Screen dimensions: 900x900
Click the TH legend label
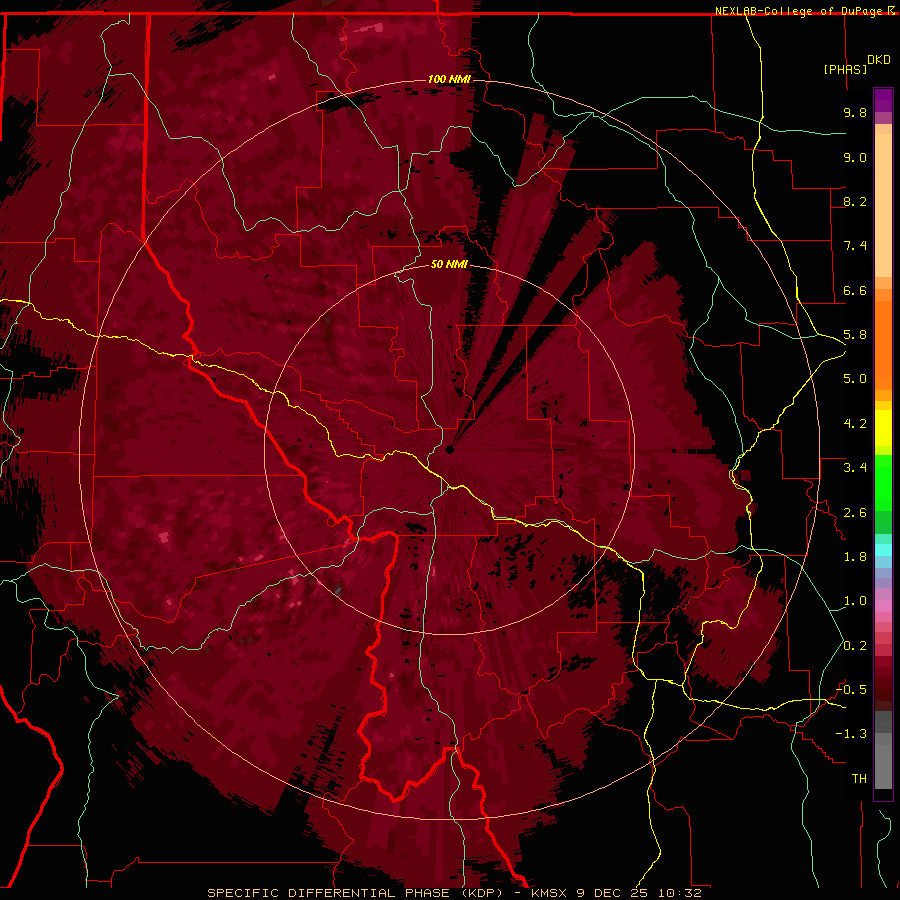point(859,779)
